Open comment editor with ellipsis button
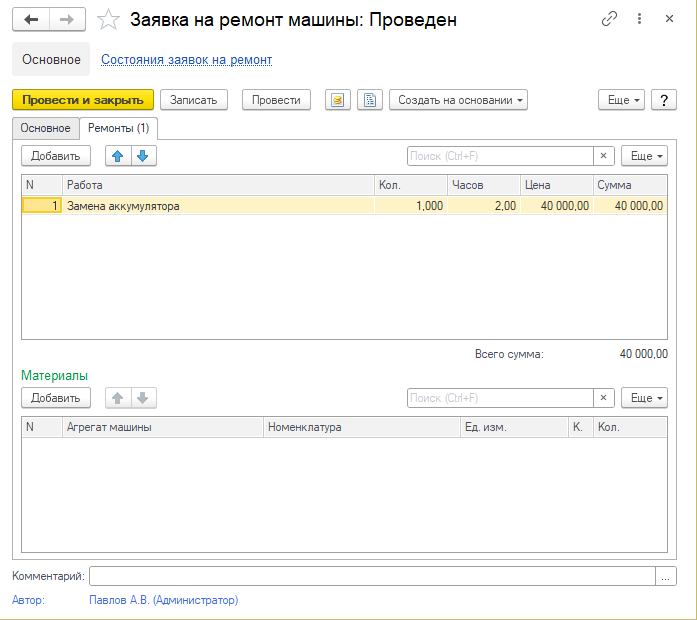 (665, 576)
